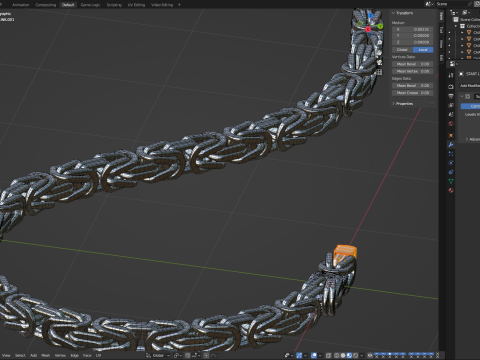Collapse the modifier panel arrow
Viewport: 480px width, 360px height.
462,96
